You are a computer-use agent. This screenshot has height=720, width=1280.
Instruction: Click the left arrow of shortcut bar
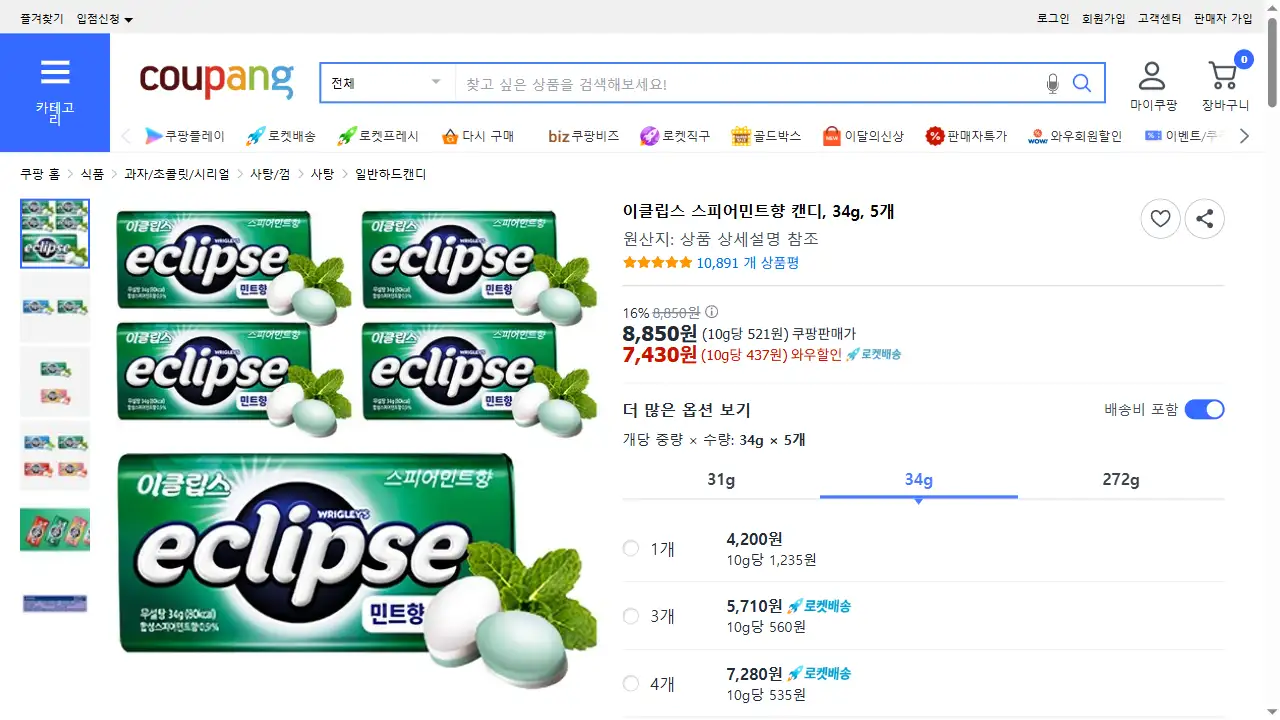coord(126,136)
